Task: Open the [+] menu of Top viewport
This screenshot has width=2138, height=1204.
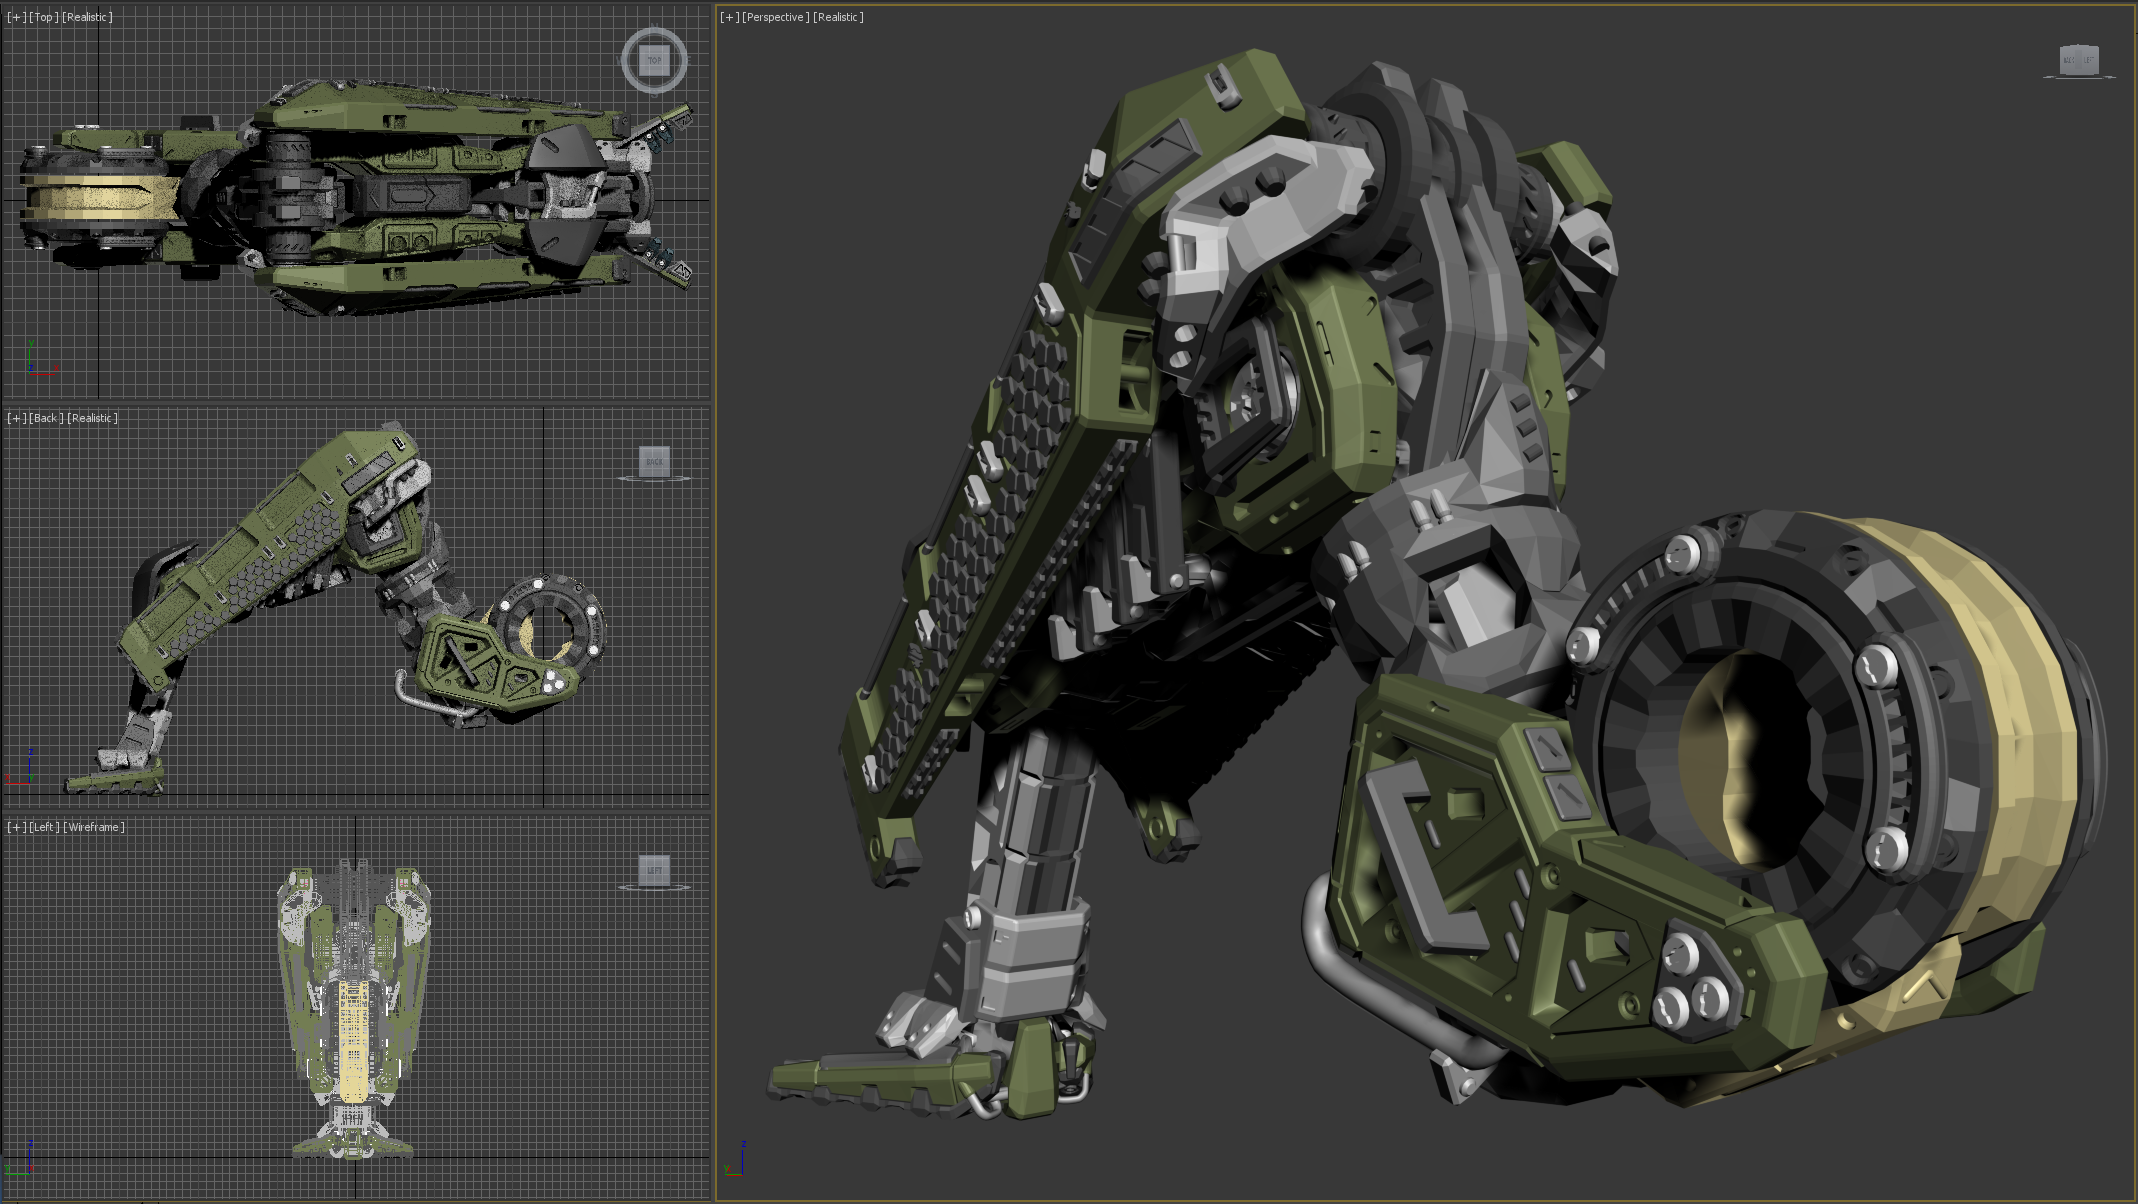Action: pos(16,17)
